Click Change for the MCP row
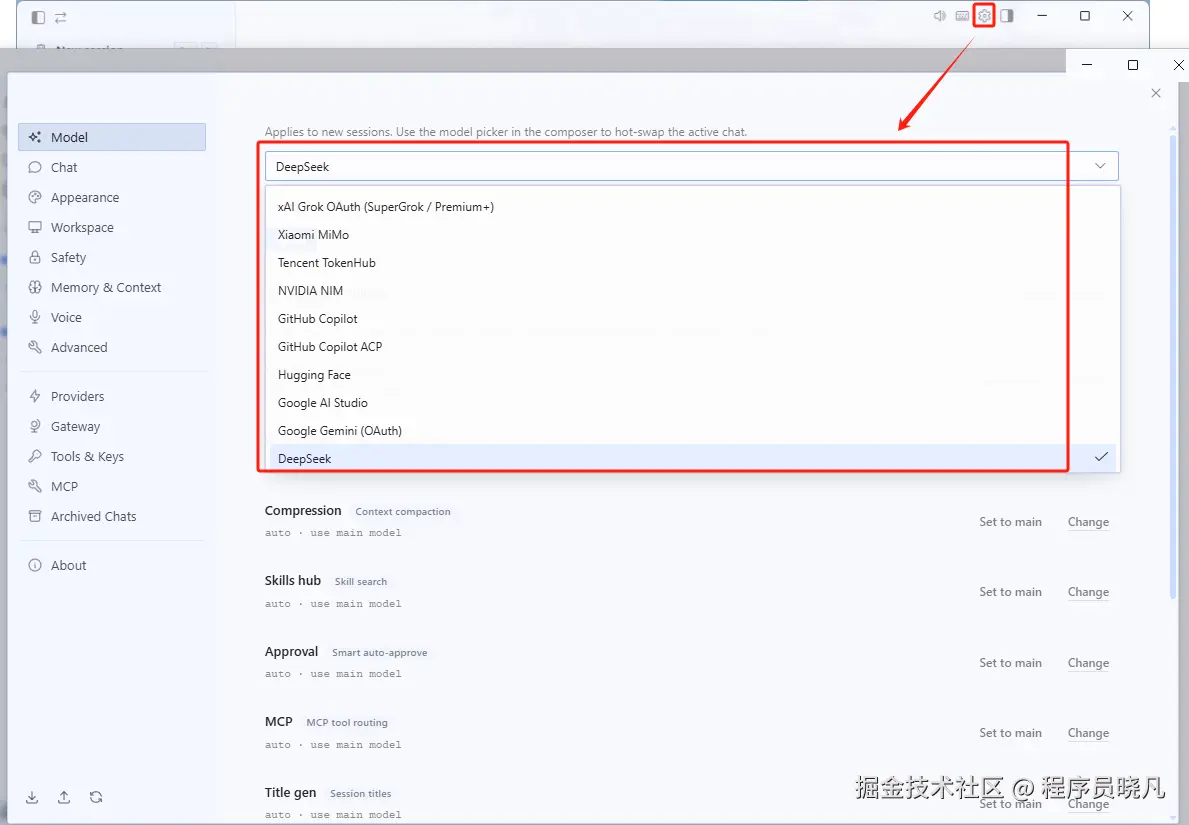Viewport: 1189px width, 825px height. click(1088, 733)
